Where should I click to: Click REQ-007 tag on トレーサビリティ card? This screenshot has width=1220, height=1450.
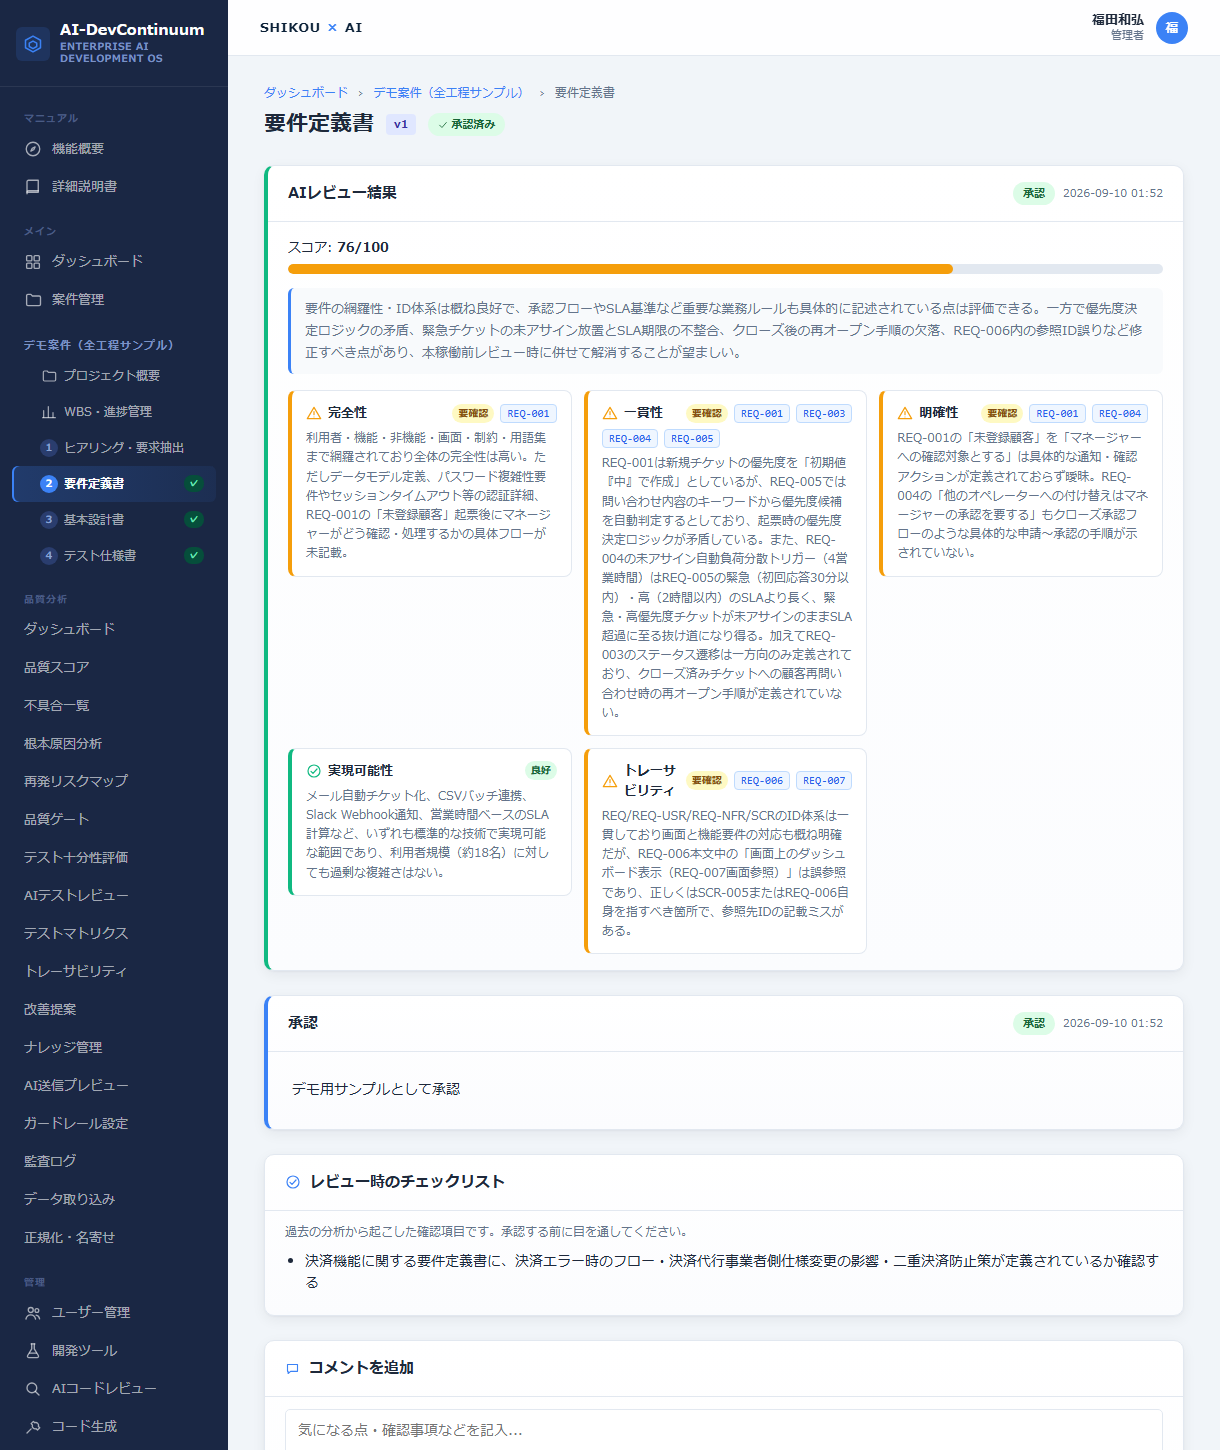[x=824, y=781]
